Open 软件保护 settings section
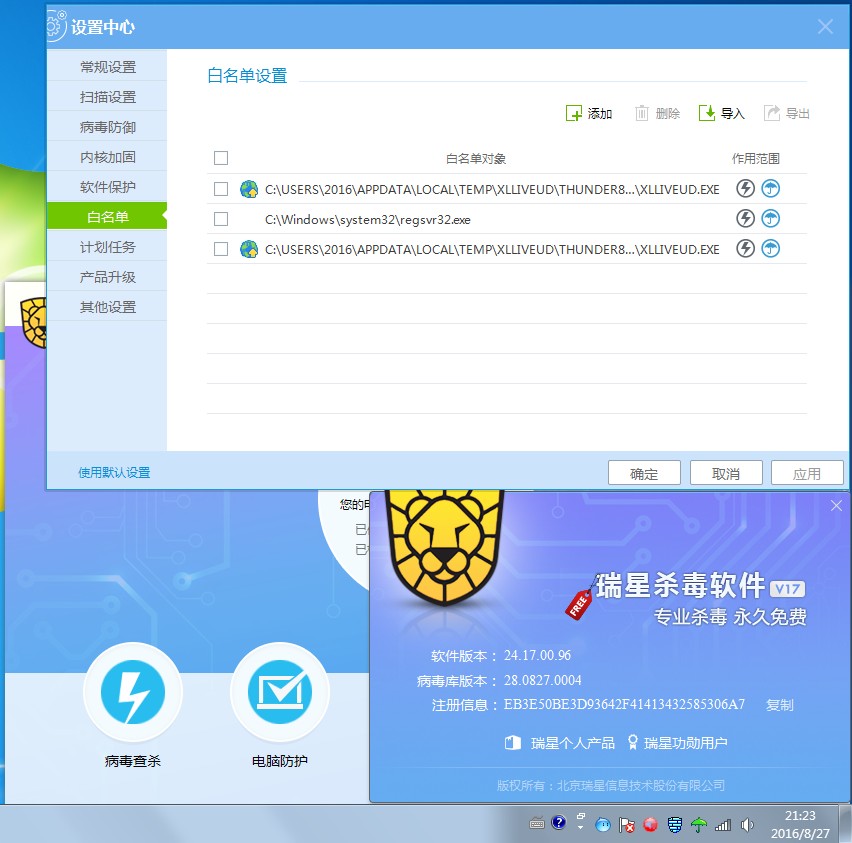 pyautogui.click(x=107, y=186)
